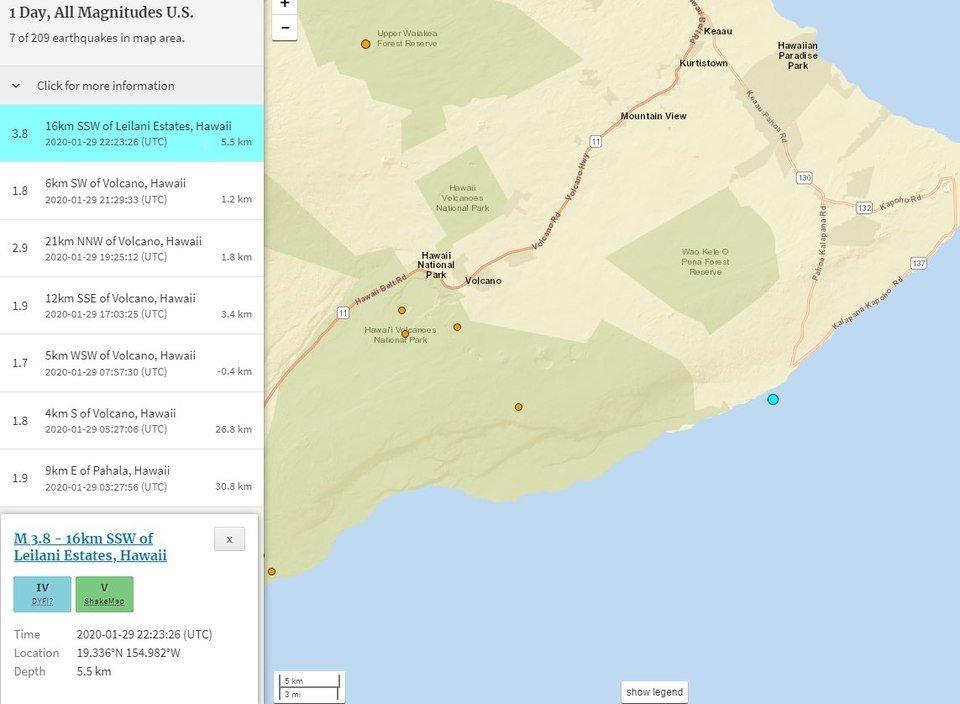The width and height of the screenshot is (960, 704).
Task: Click the Highway 137 route shield
Action: (x=918, y=263)
